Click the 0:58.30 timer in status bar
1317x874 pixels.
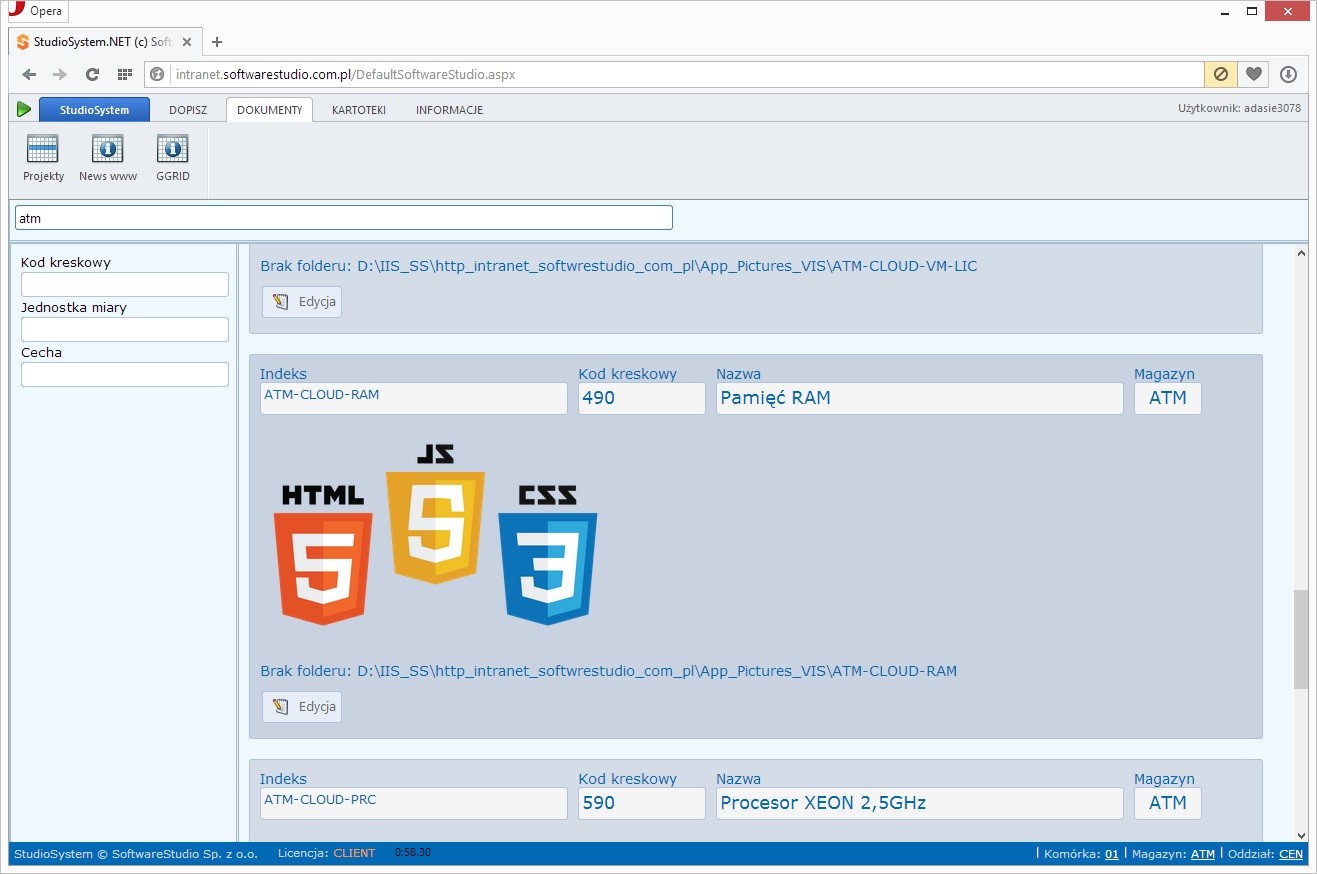(413, 853)
